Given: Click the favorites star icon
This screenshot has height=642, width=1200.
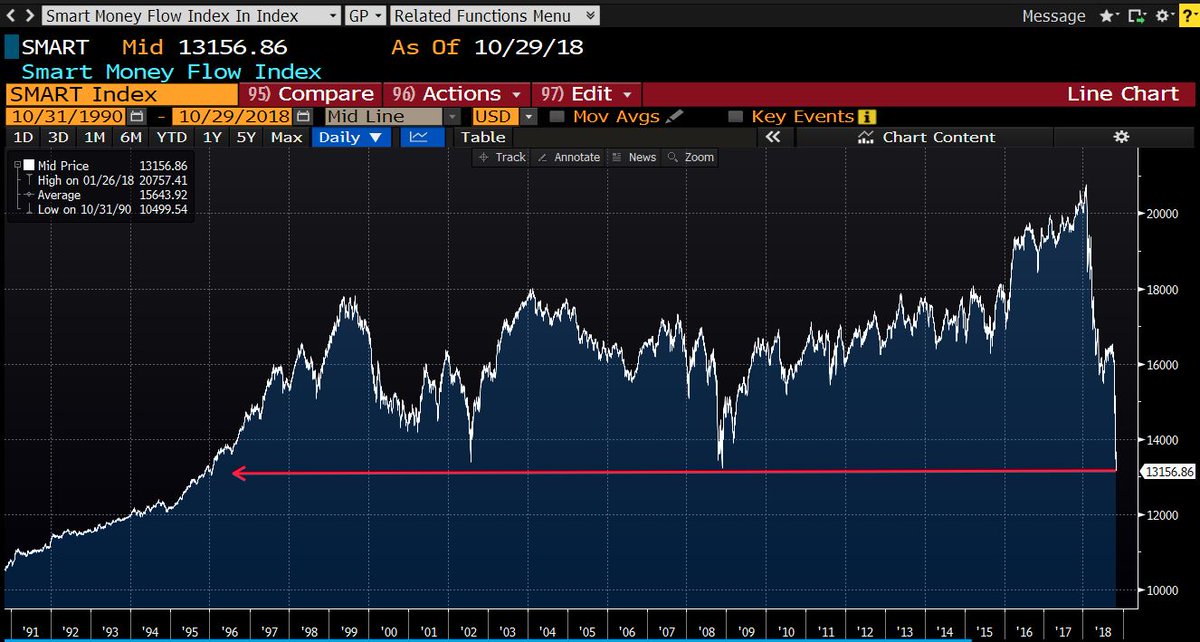Looking at the screenshot, I should point(1108,16).
